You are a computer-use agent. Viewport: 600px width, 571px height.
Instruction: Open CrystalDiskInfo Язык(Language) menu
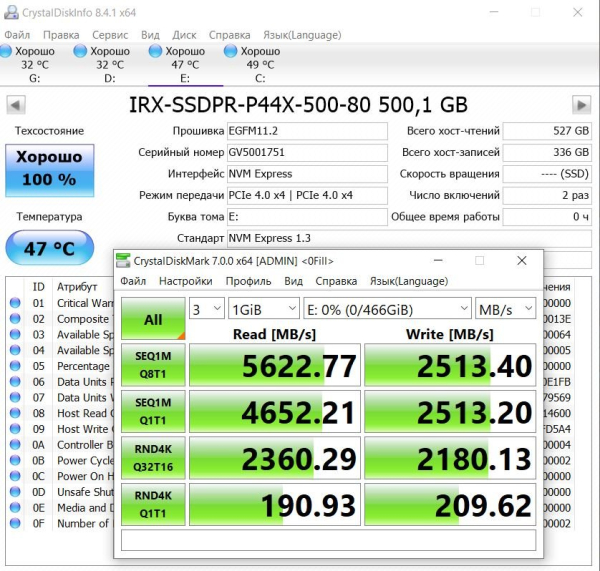point(302,35)
